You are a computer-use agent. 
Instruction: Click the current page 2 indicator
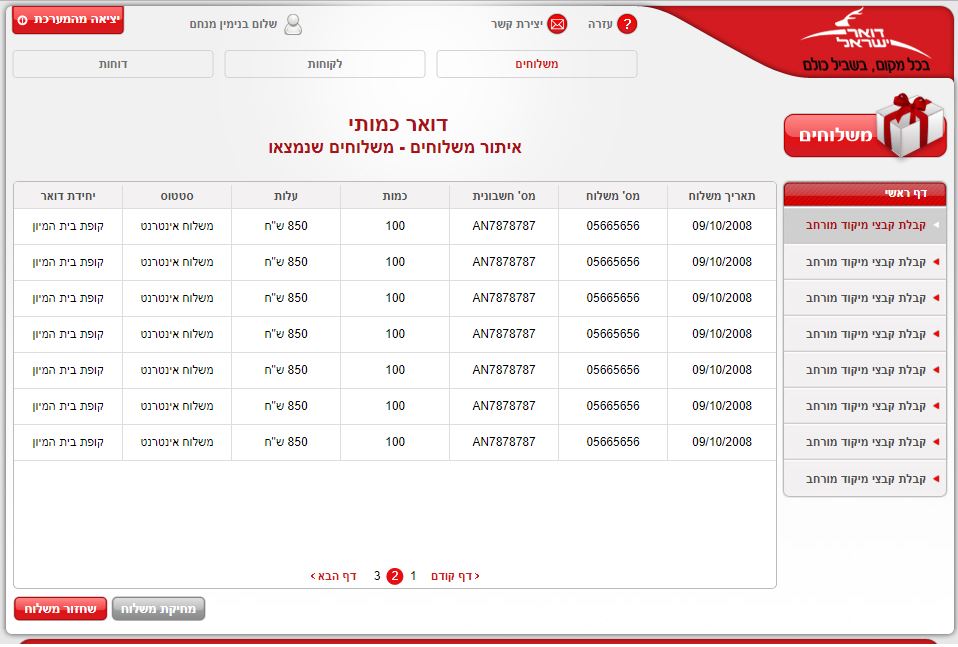(395, 576)
